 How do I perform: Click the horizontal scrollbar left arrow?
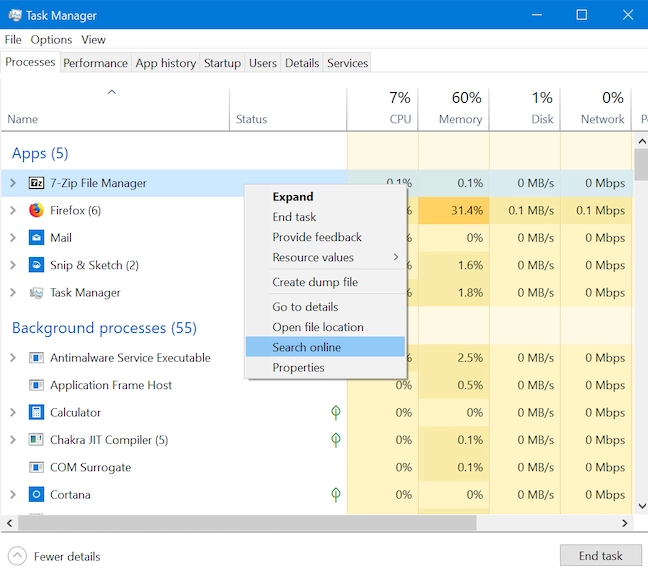tap(10, 523)
